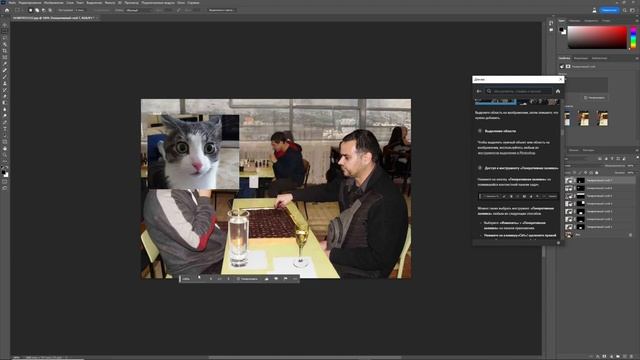640x360 pixels.
Task: Open the Изображение menu
Action: (53, 2)
